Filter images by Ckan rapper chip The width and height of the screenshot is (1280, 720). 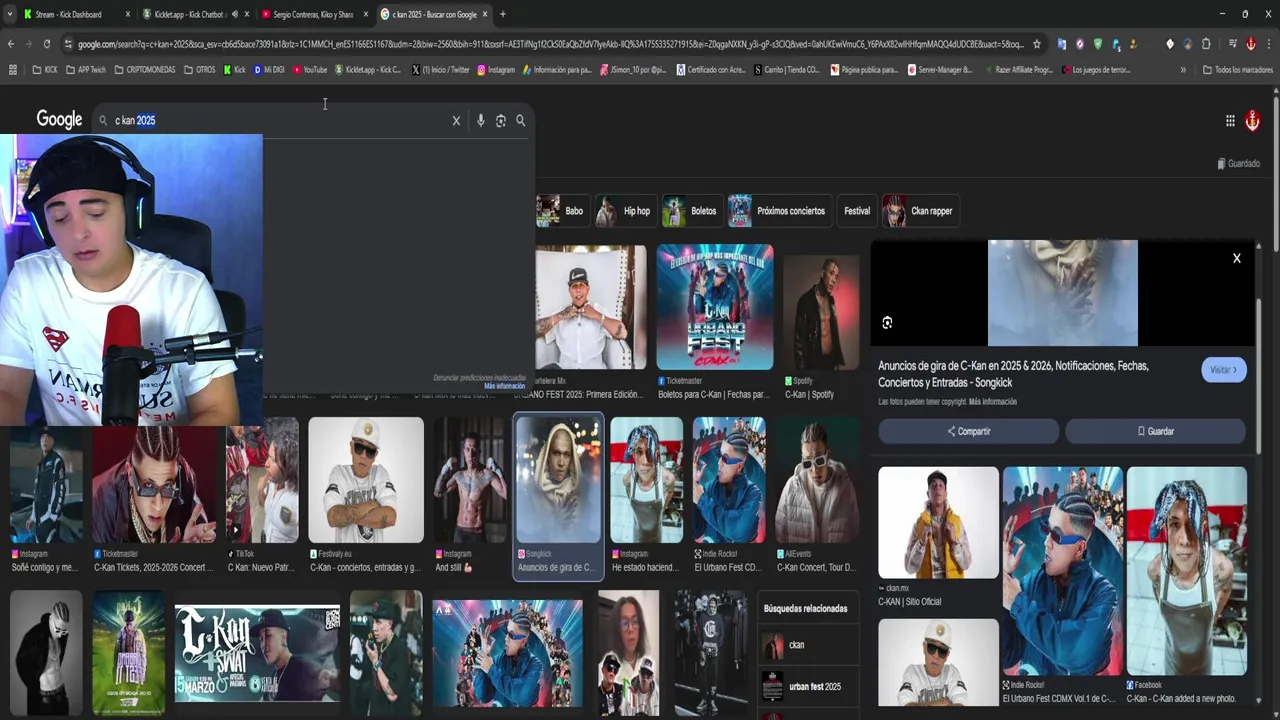920,211
